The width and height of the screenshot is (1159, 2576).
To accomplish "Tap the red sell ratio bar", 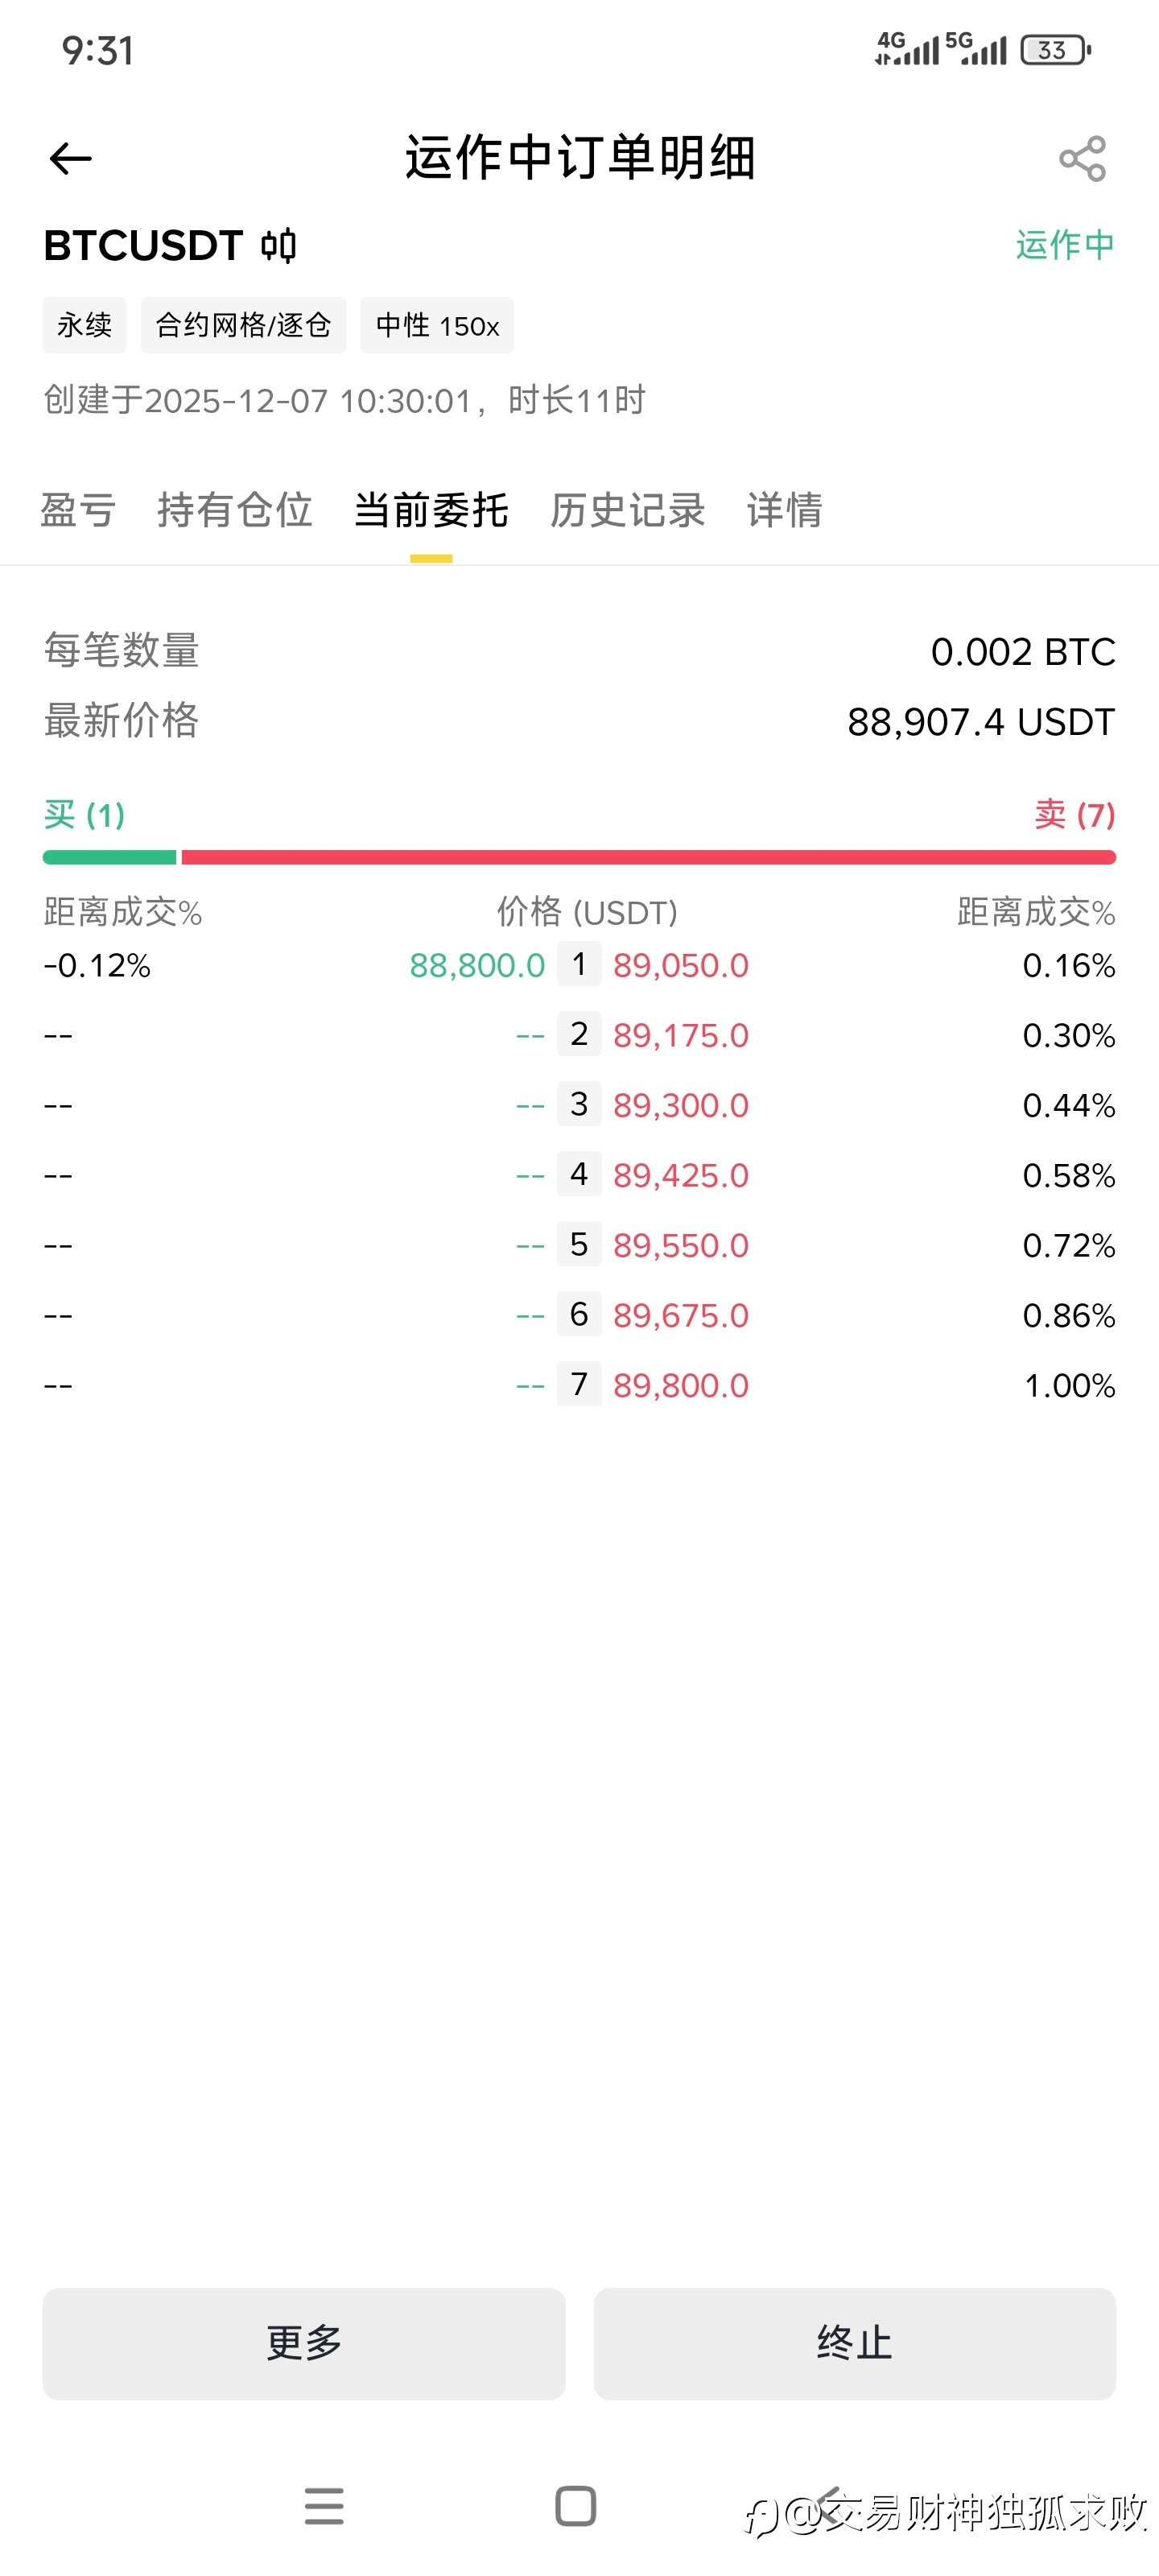I will [x=648, y=857].
